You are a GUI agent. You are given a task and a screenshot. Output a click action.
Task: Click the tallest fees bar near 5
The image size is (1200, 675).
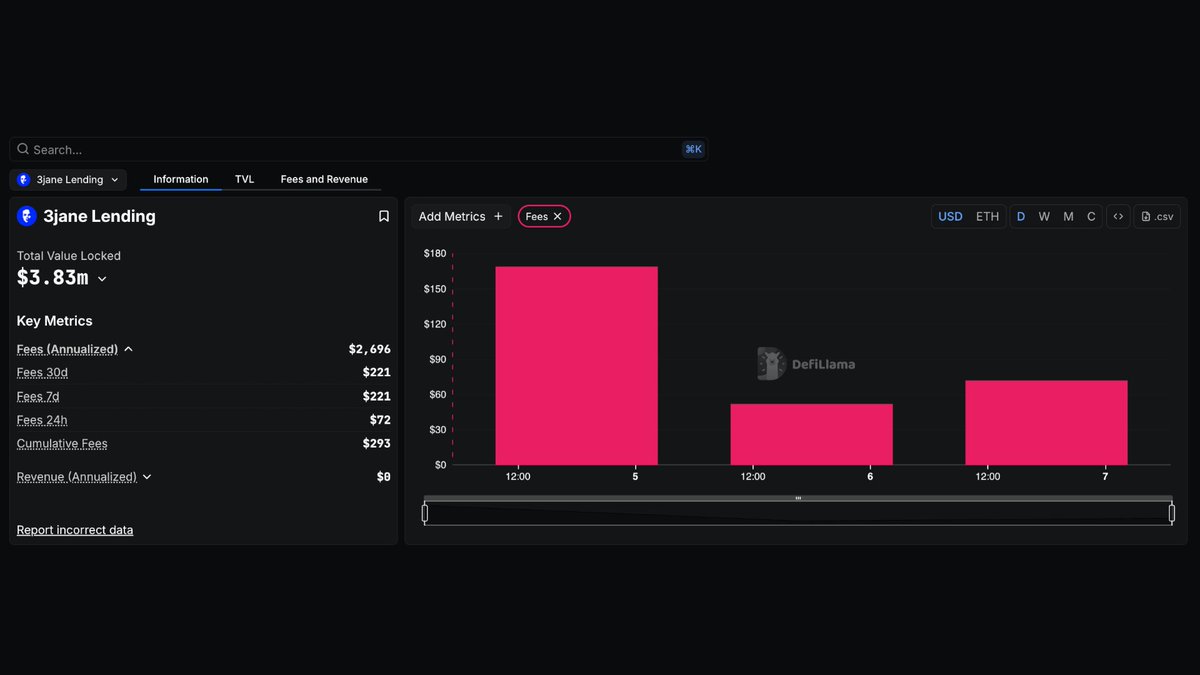[576, 365]
